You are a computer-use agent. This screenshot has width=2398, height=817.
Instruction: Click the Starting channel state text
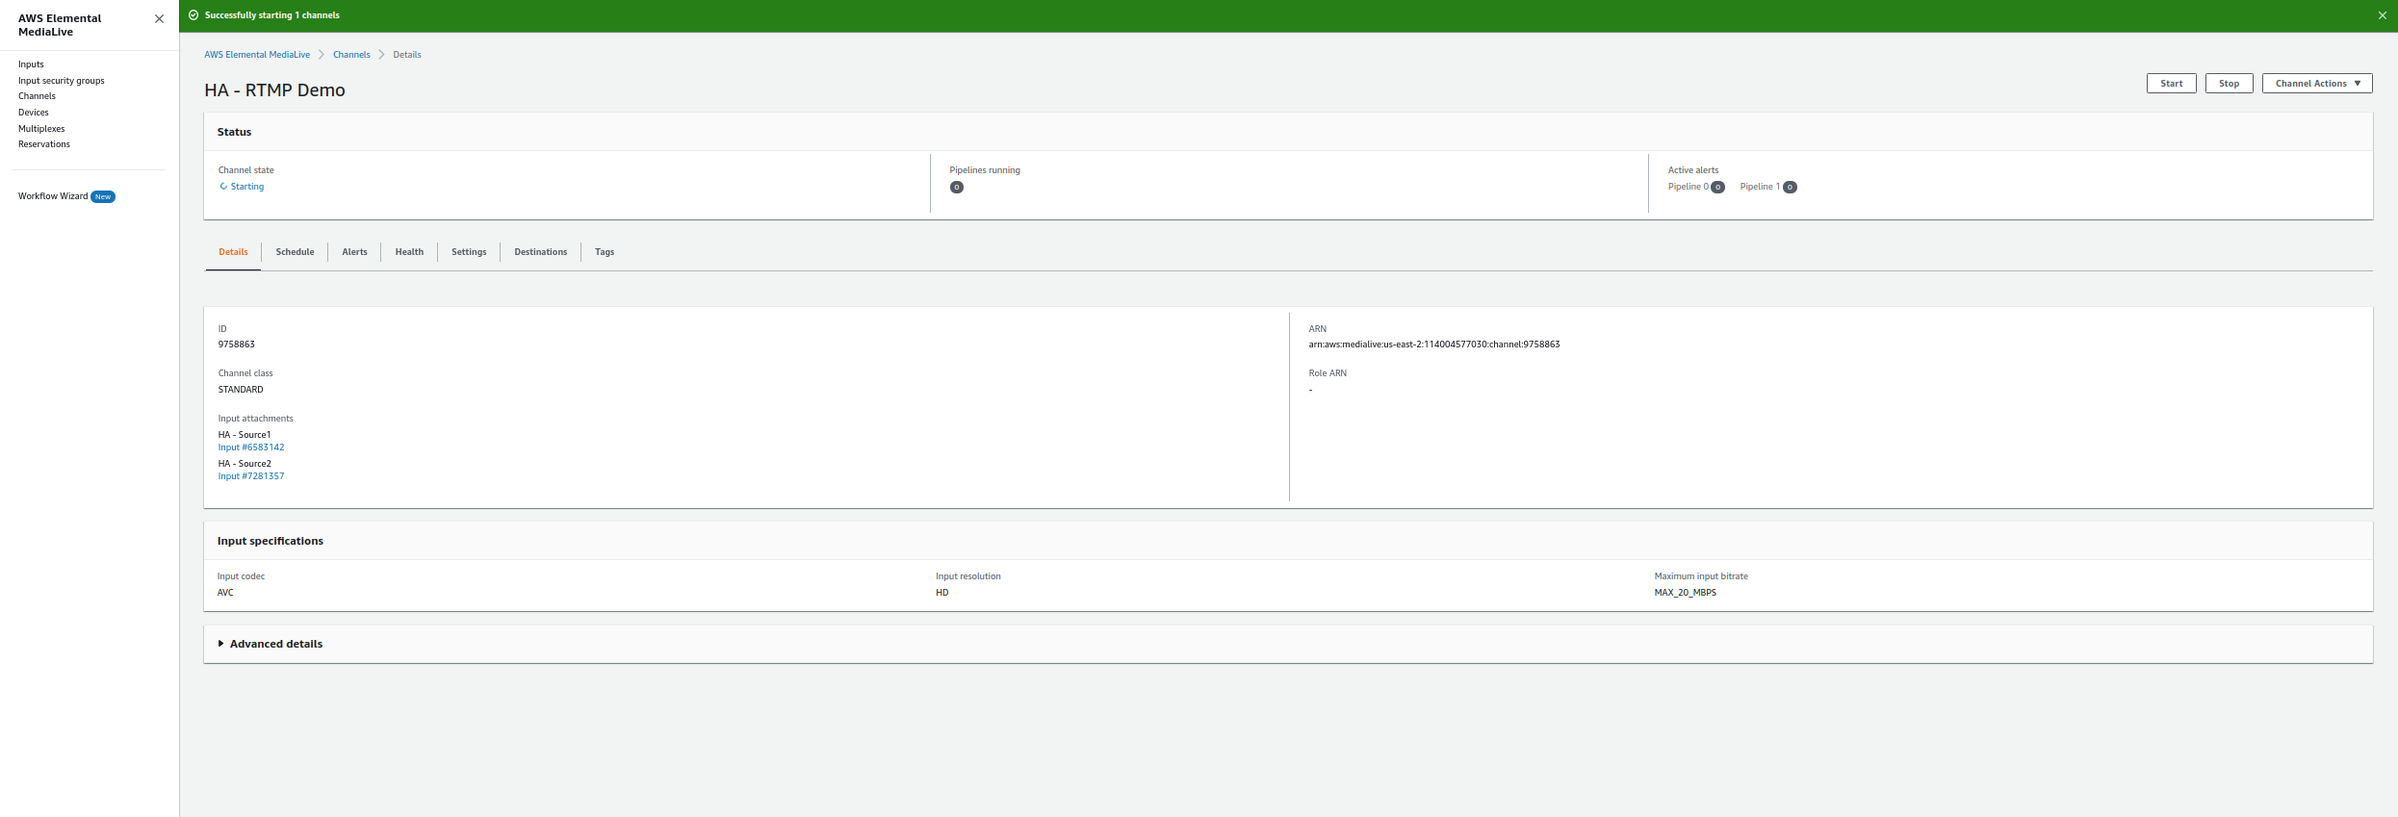[247, 187]
